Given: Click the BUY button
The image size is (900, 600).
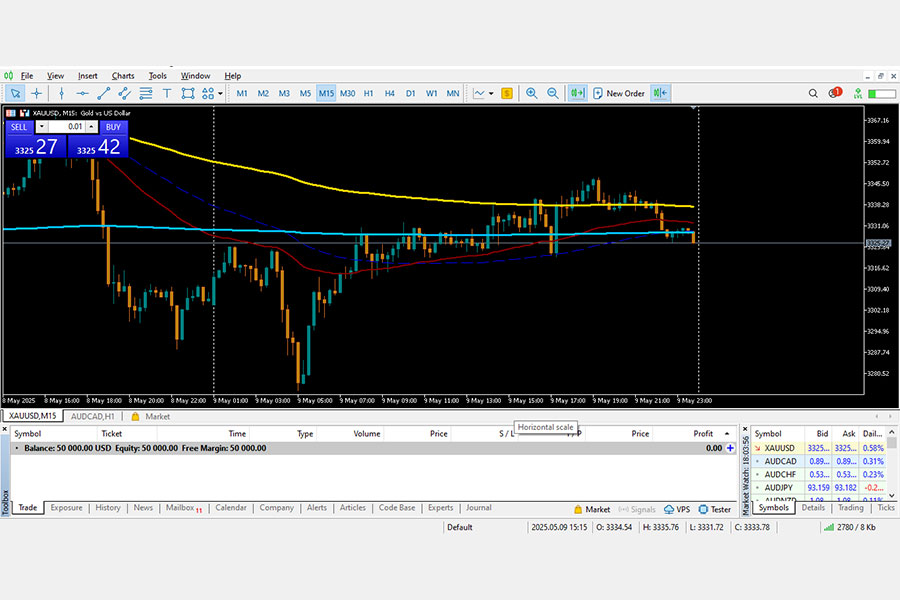Looking at the screenshot, I should (114, 127).
